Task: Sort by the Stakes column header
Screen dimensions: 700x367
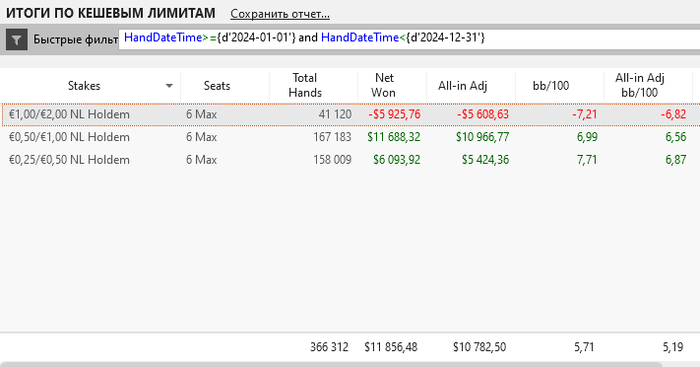Action: point(84,86)
